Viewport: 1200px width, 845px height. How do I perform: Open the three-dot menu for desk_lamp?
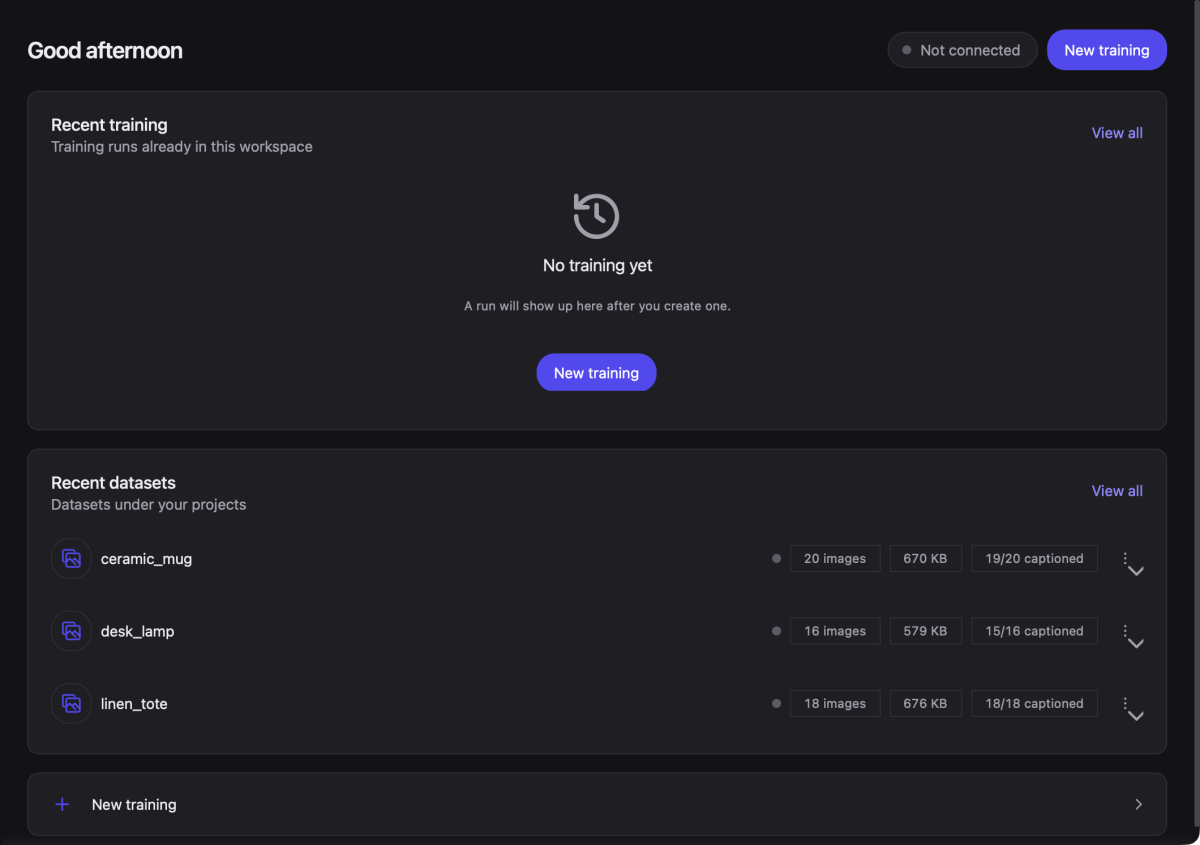[1125, 631]
